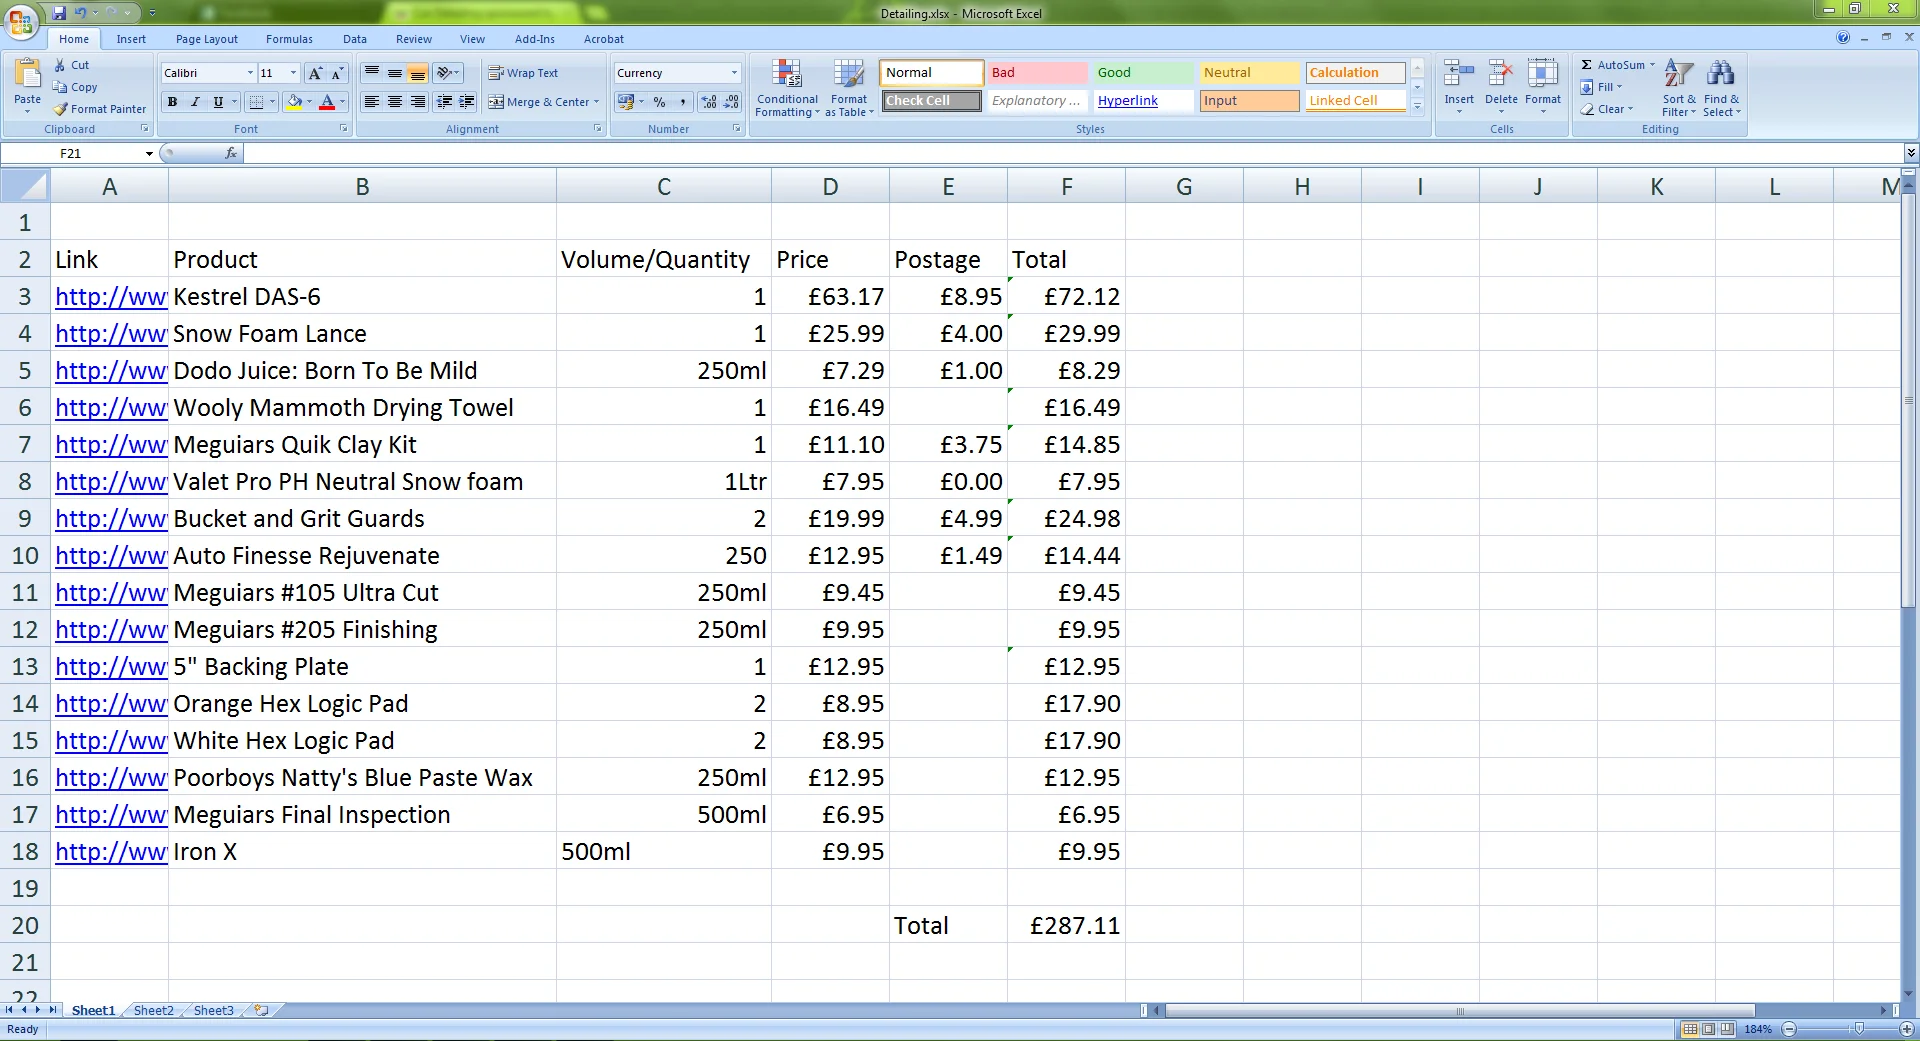Open the Currency number format dropdown
The height and width of the screenshot is (1041, 1920).
coord(734,73)
